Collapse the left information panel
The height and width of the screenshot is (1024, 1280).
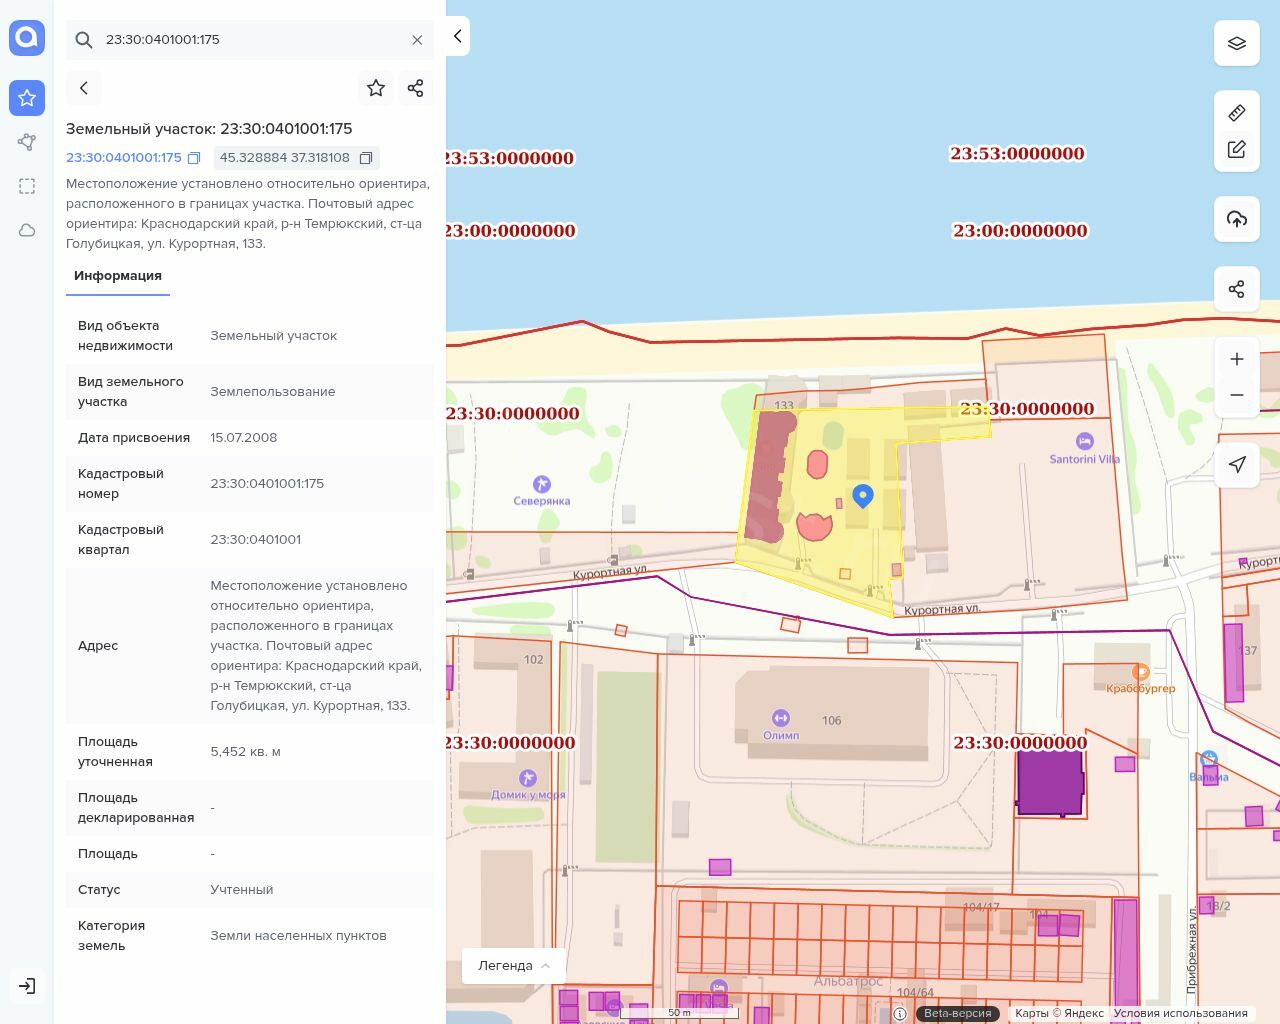coord(457,36)
